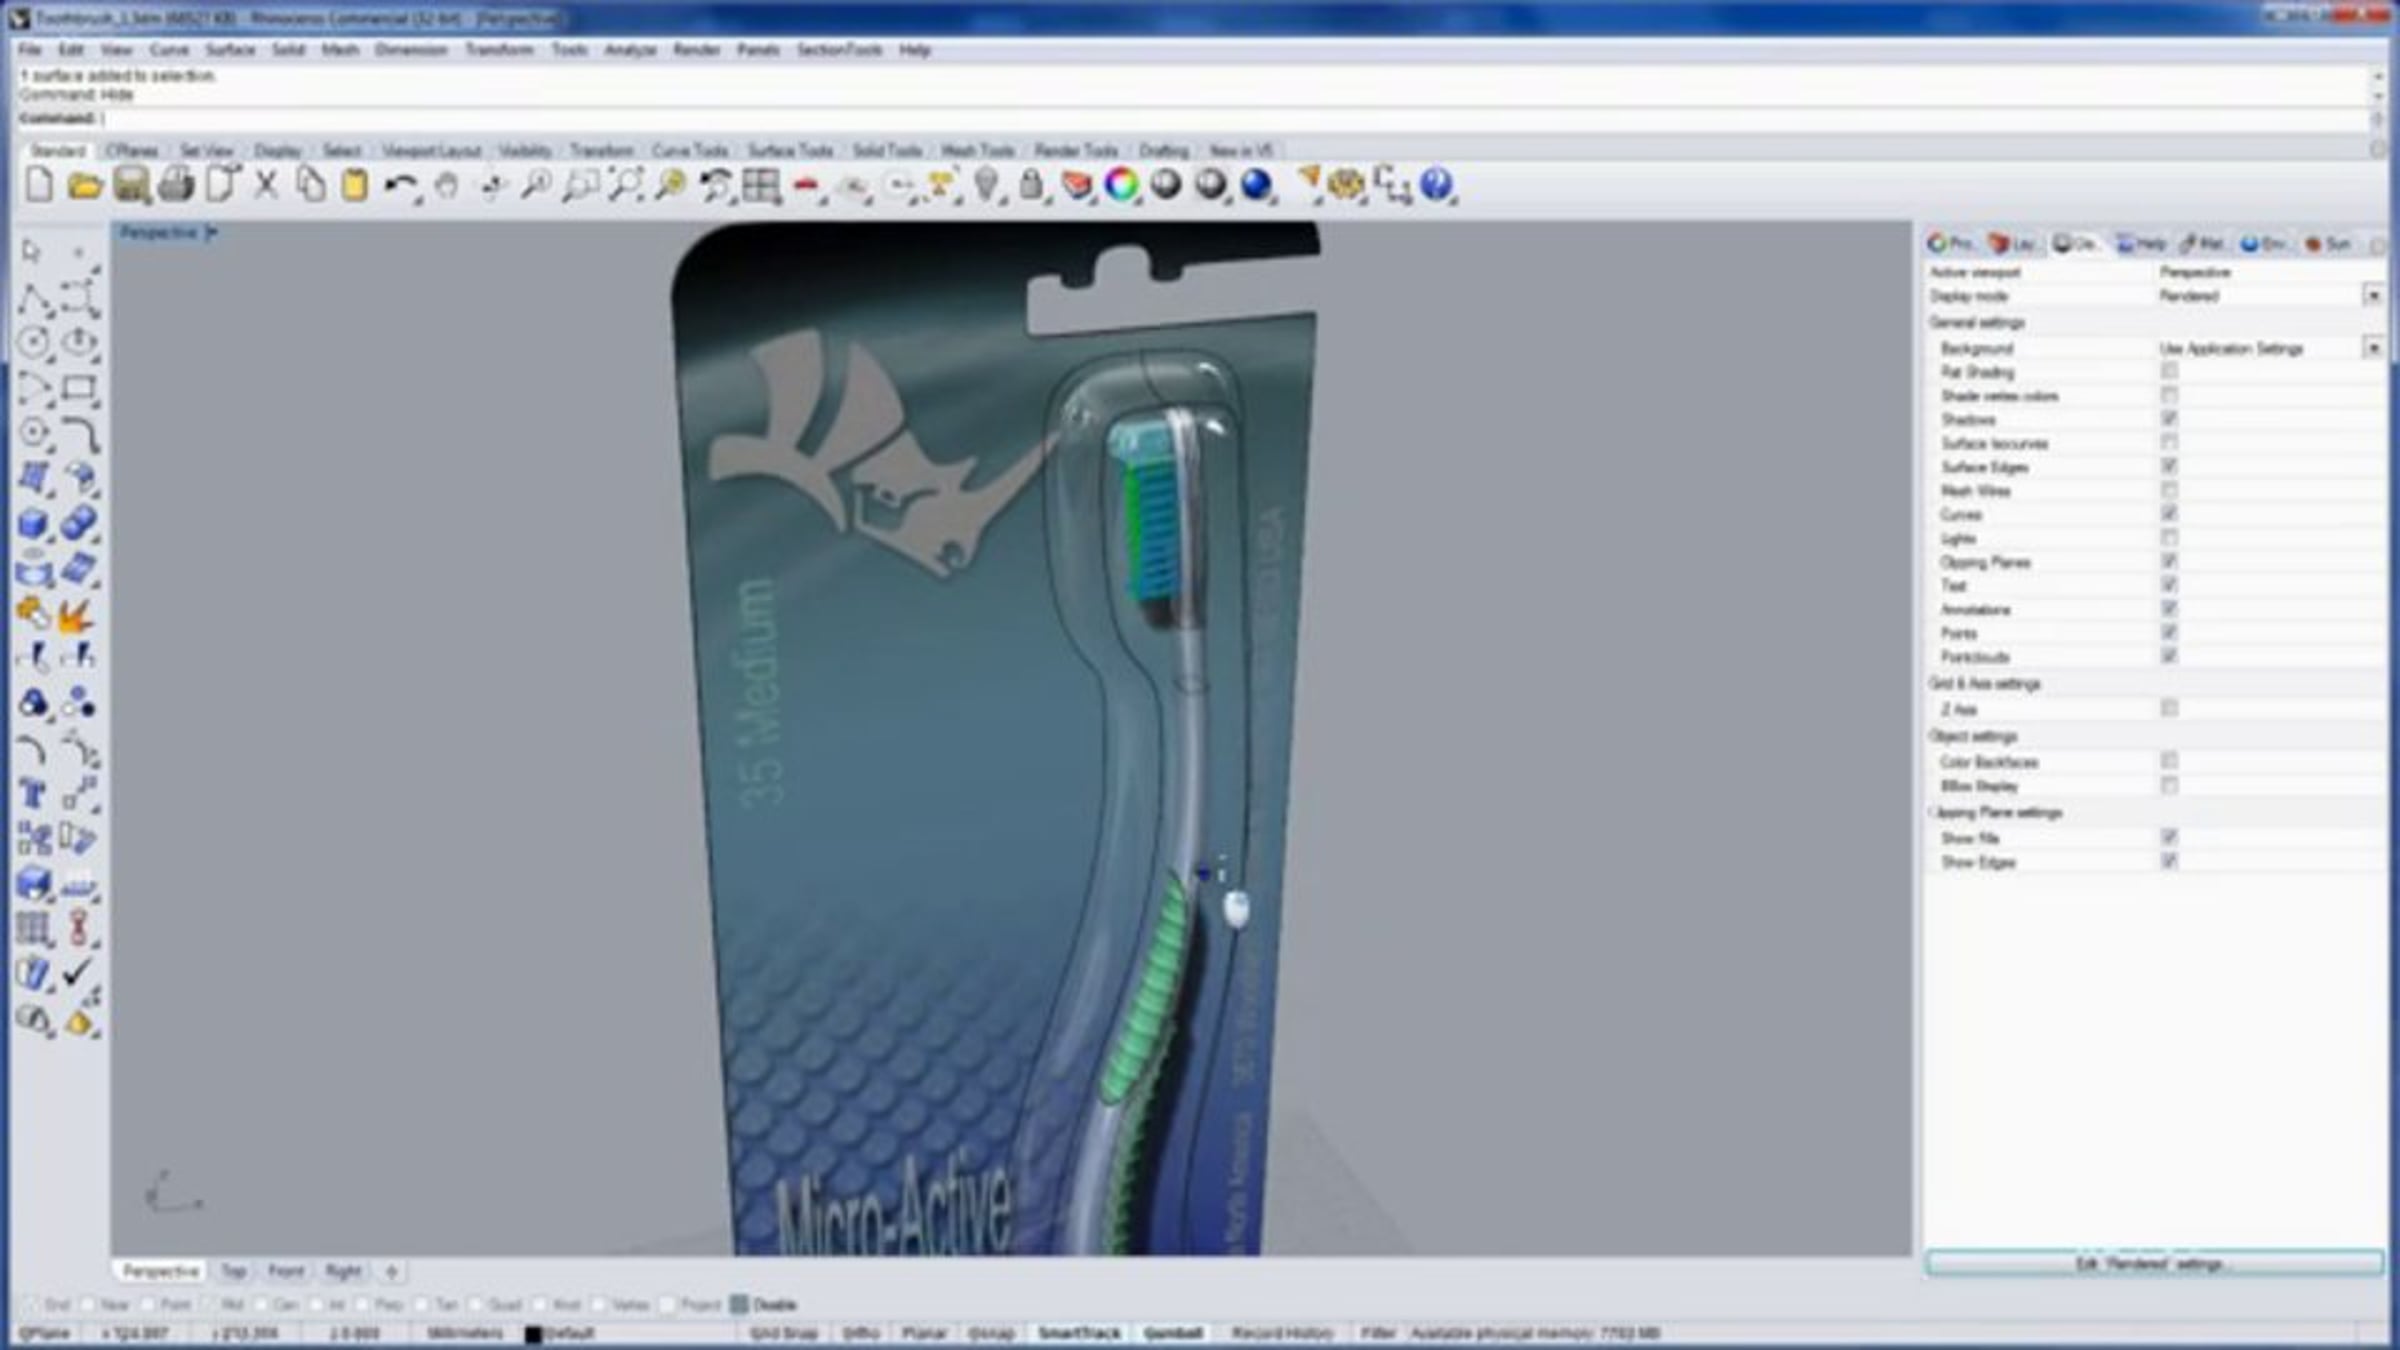
Task: Click the Print icon
Action: (x=176, y=186)
